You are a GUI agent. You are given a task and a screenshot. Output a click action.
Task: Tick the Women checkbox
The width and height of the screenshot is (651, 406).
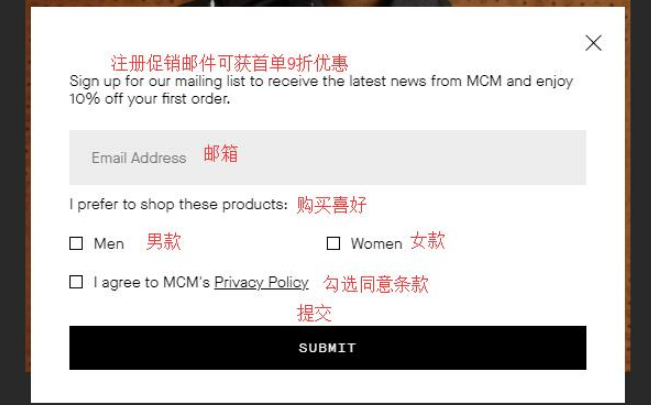(x=333, y=243)
